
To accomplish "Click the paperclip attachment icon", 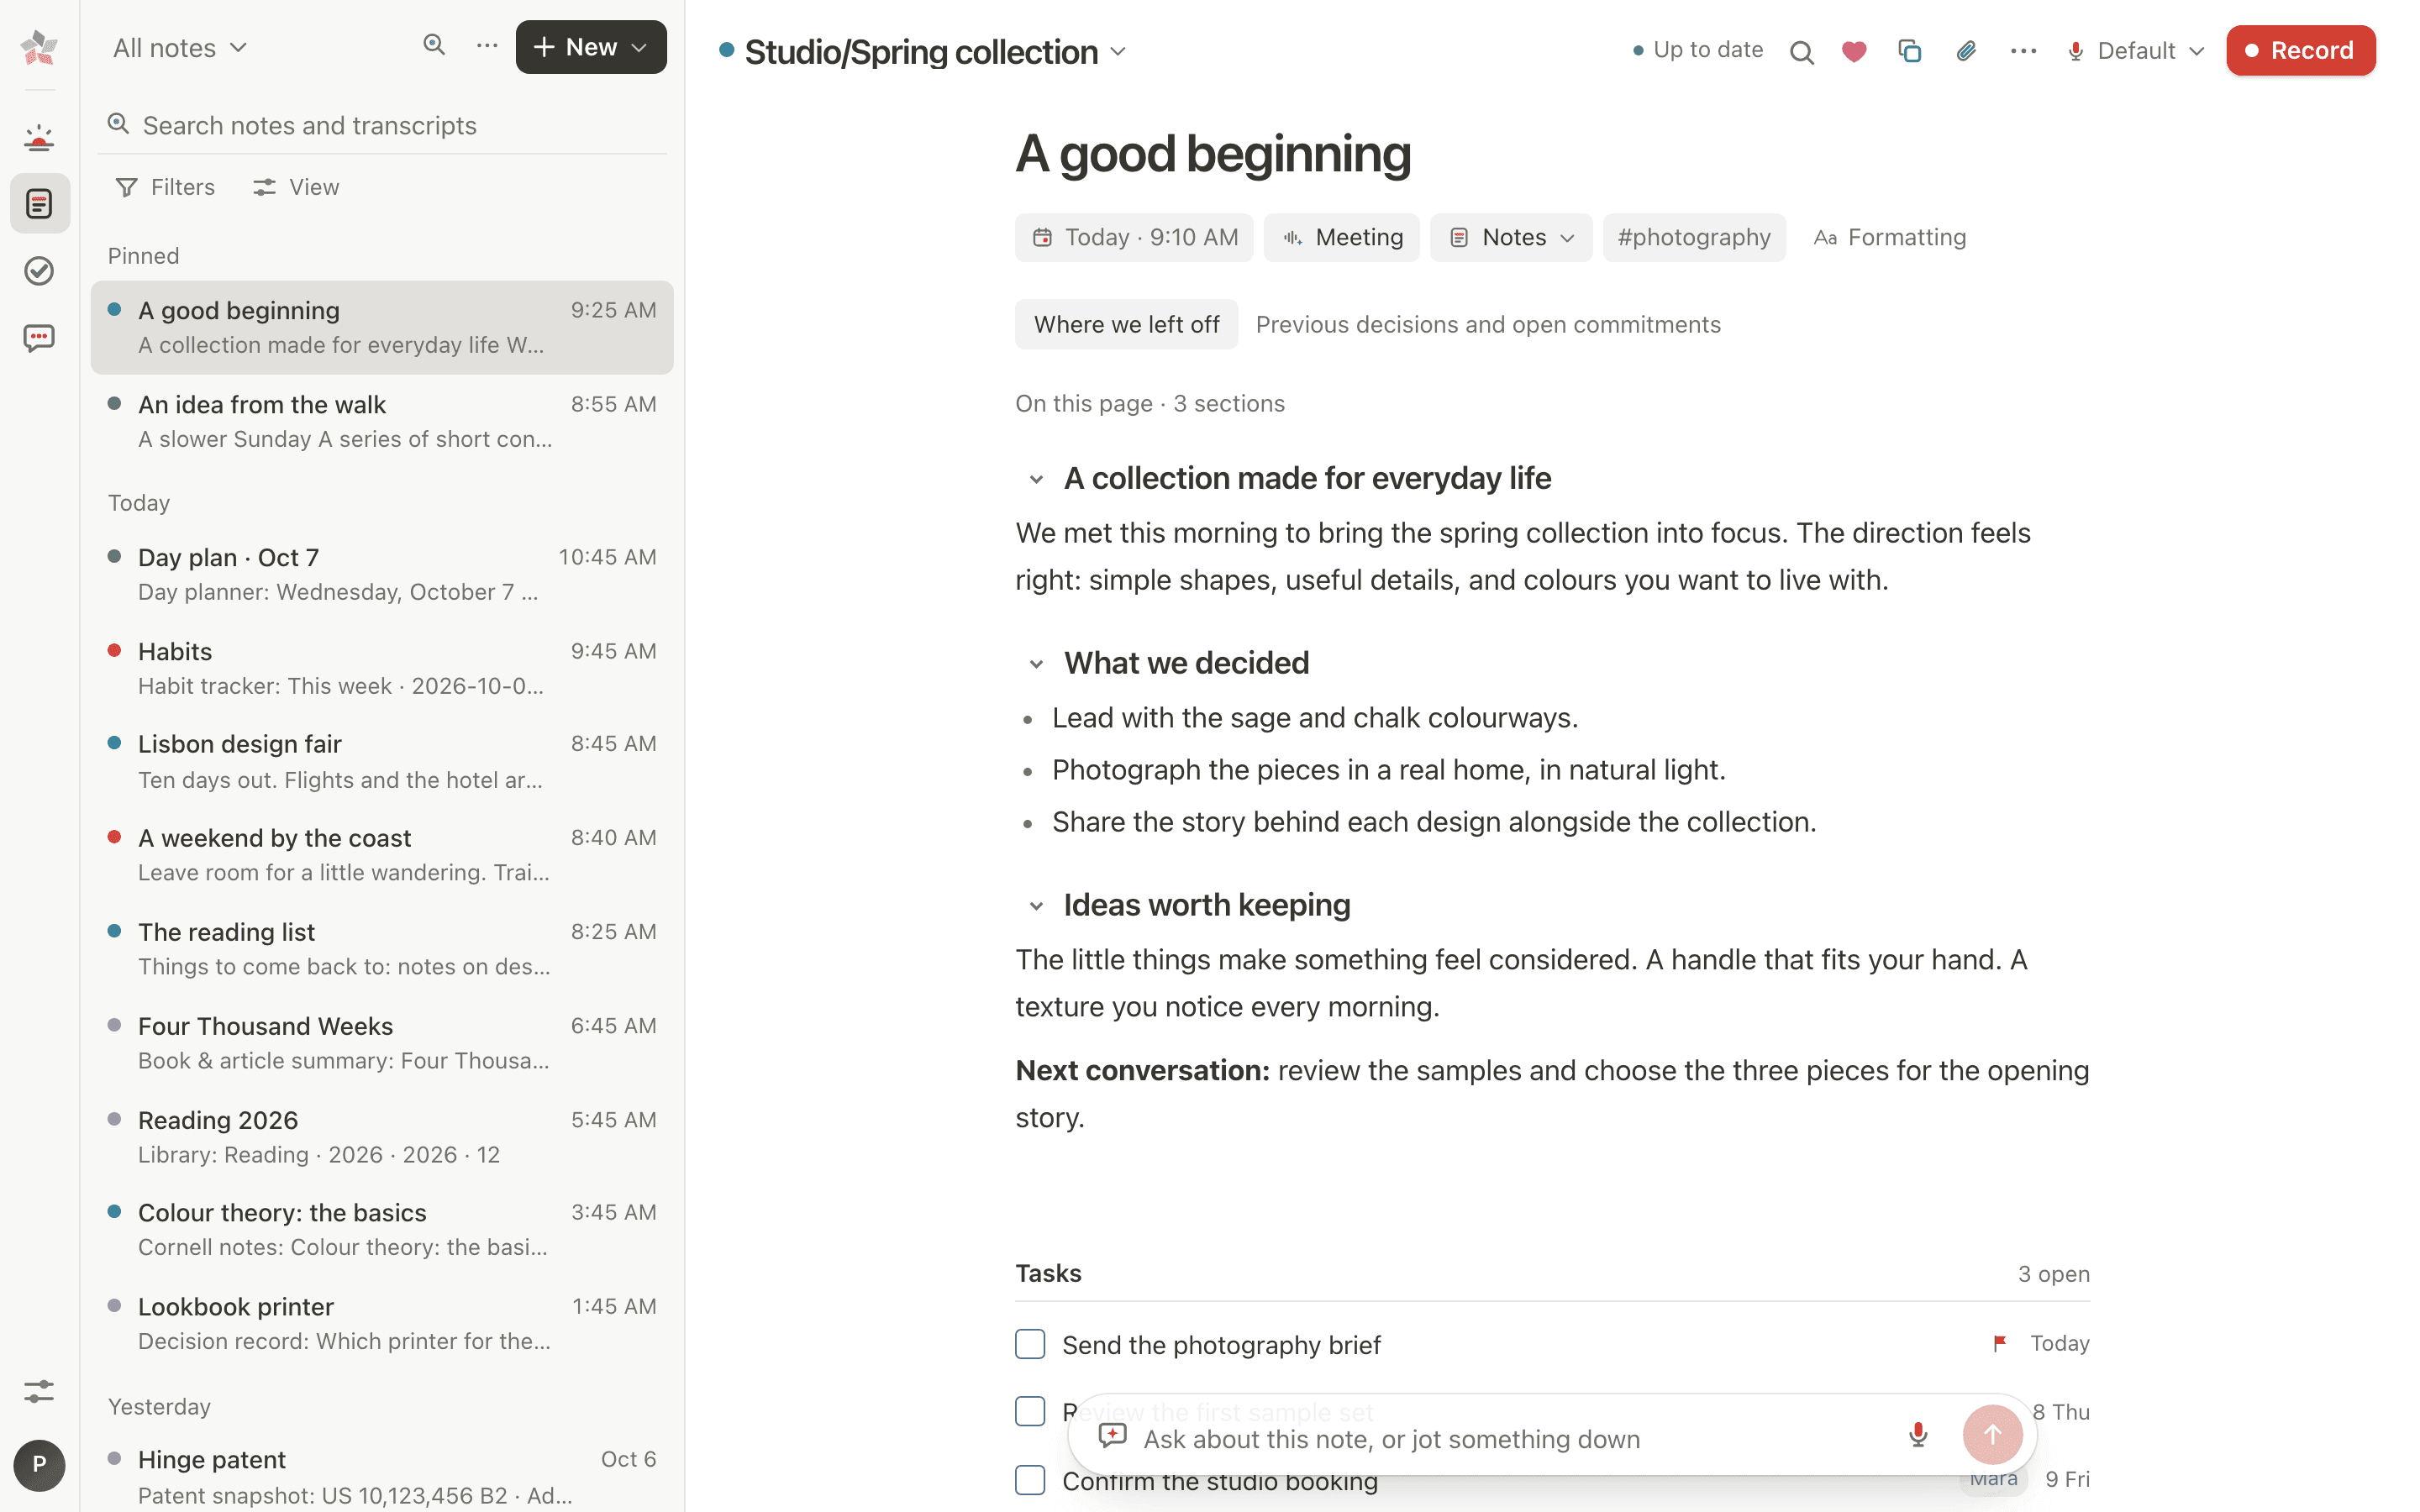I will pyautogui.click(x=1966, y=51).
